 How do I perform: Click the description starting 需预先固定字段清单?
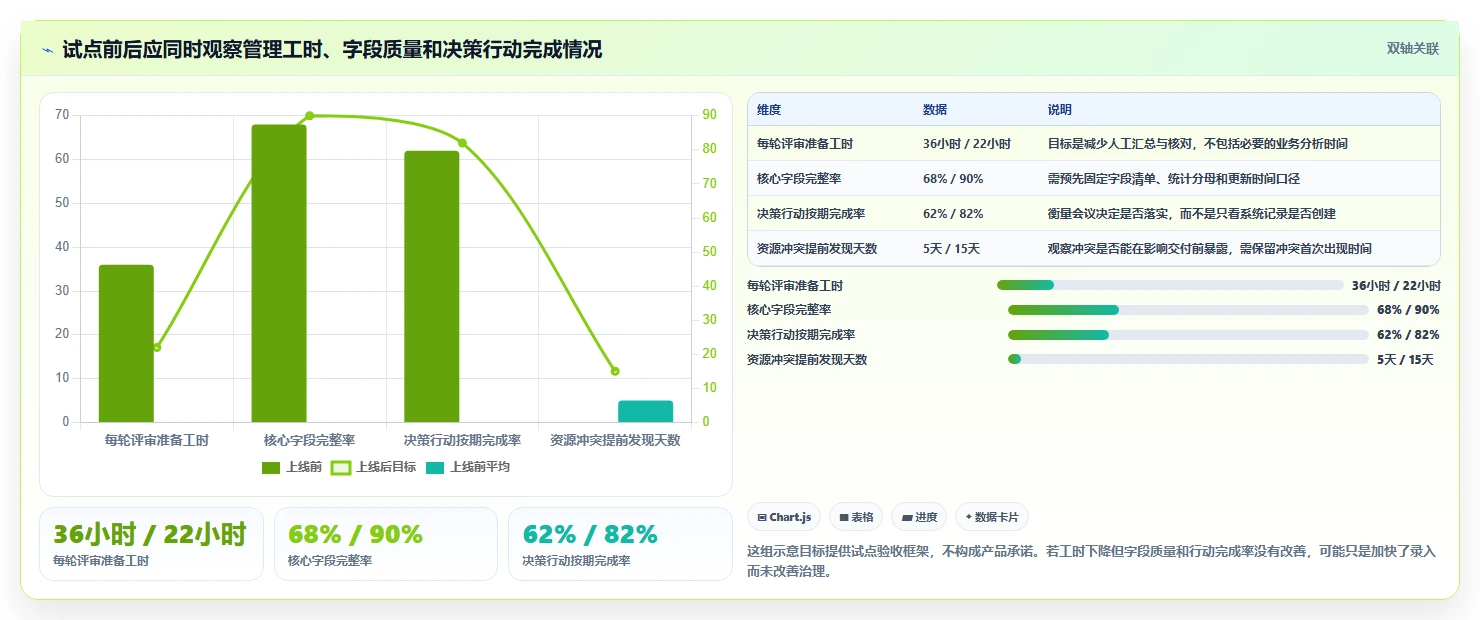point(1173,179)
